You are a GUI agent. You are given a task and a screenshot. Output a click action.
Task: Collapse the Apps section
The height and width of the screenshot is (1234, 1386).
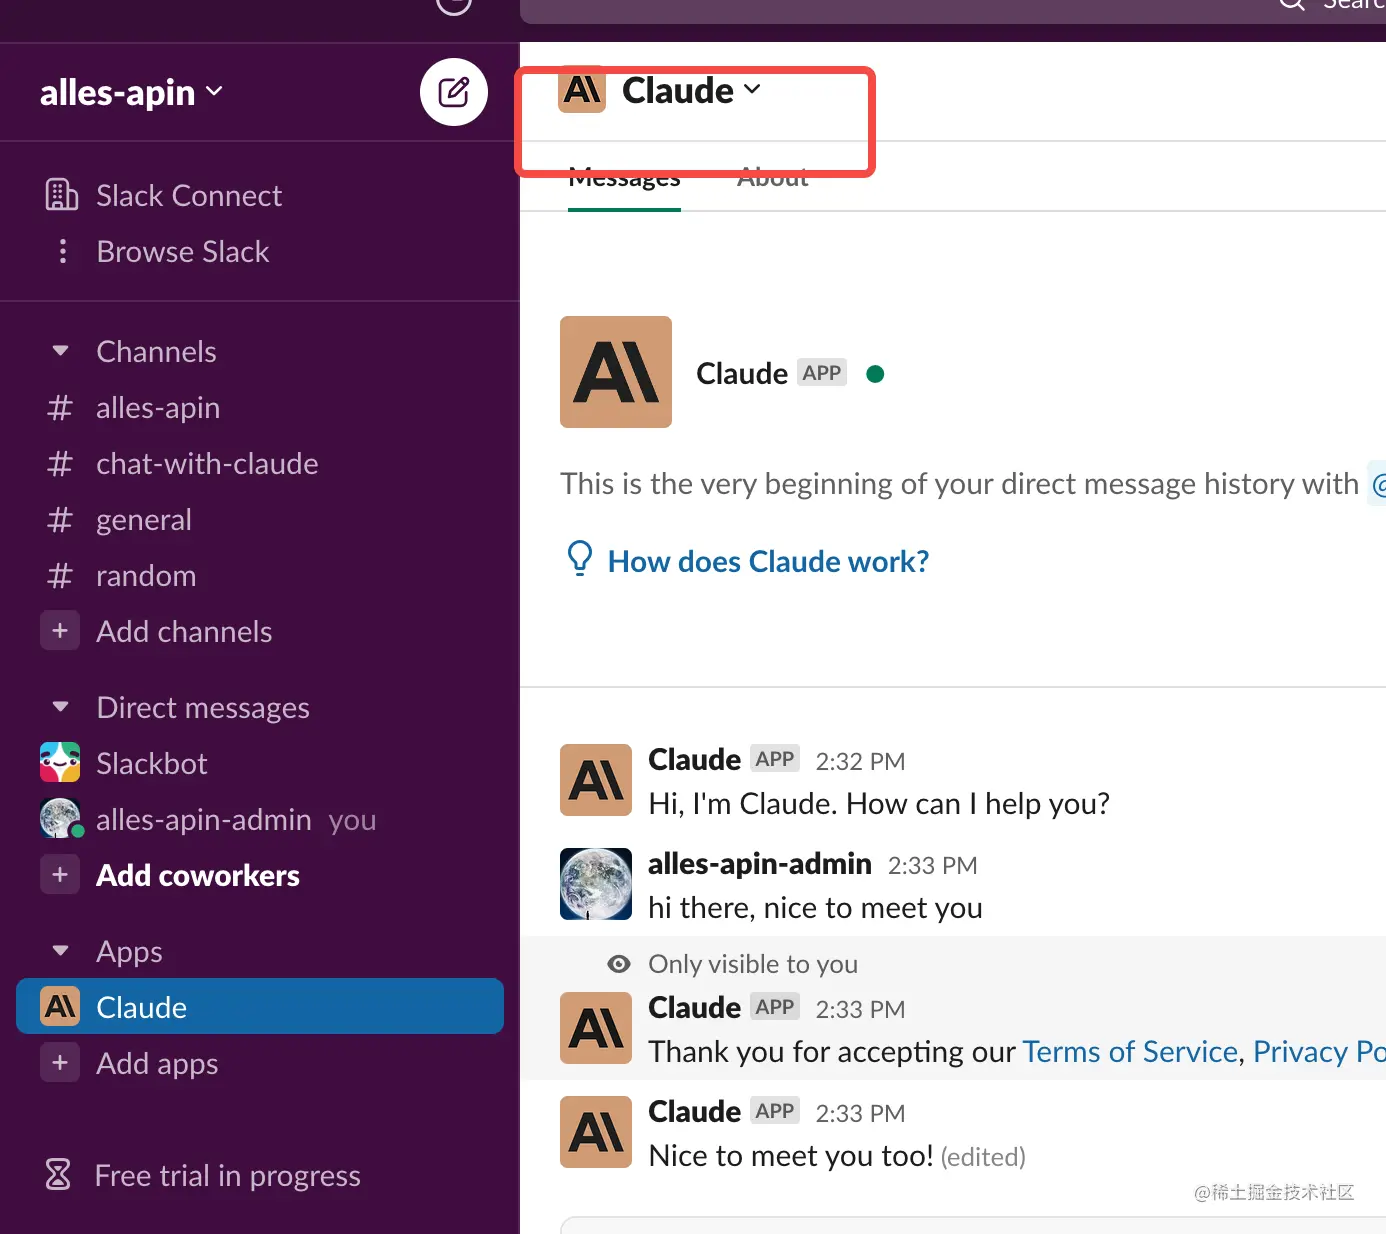60,951
